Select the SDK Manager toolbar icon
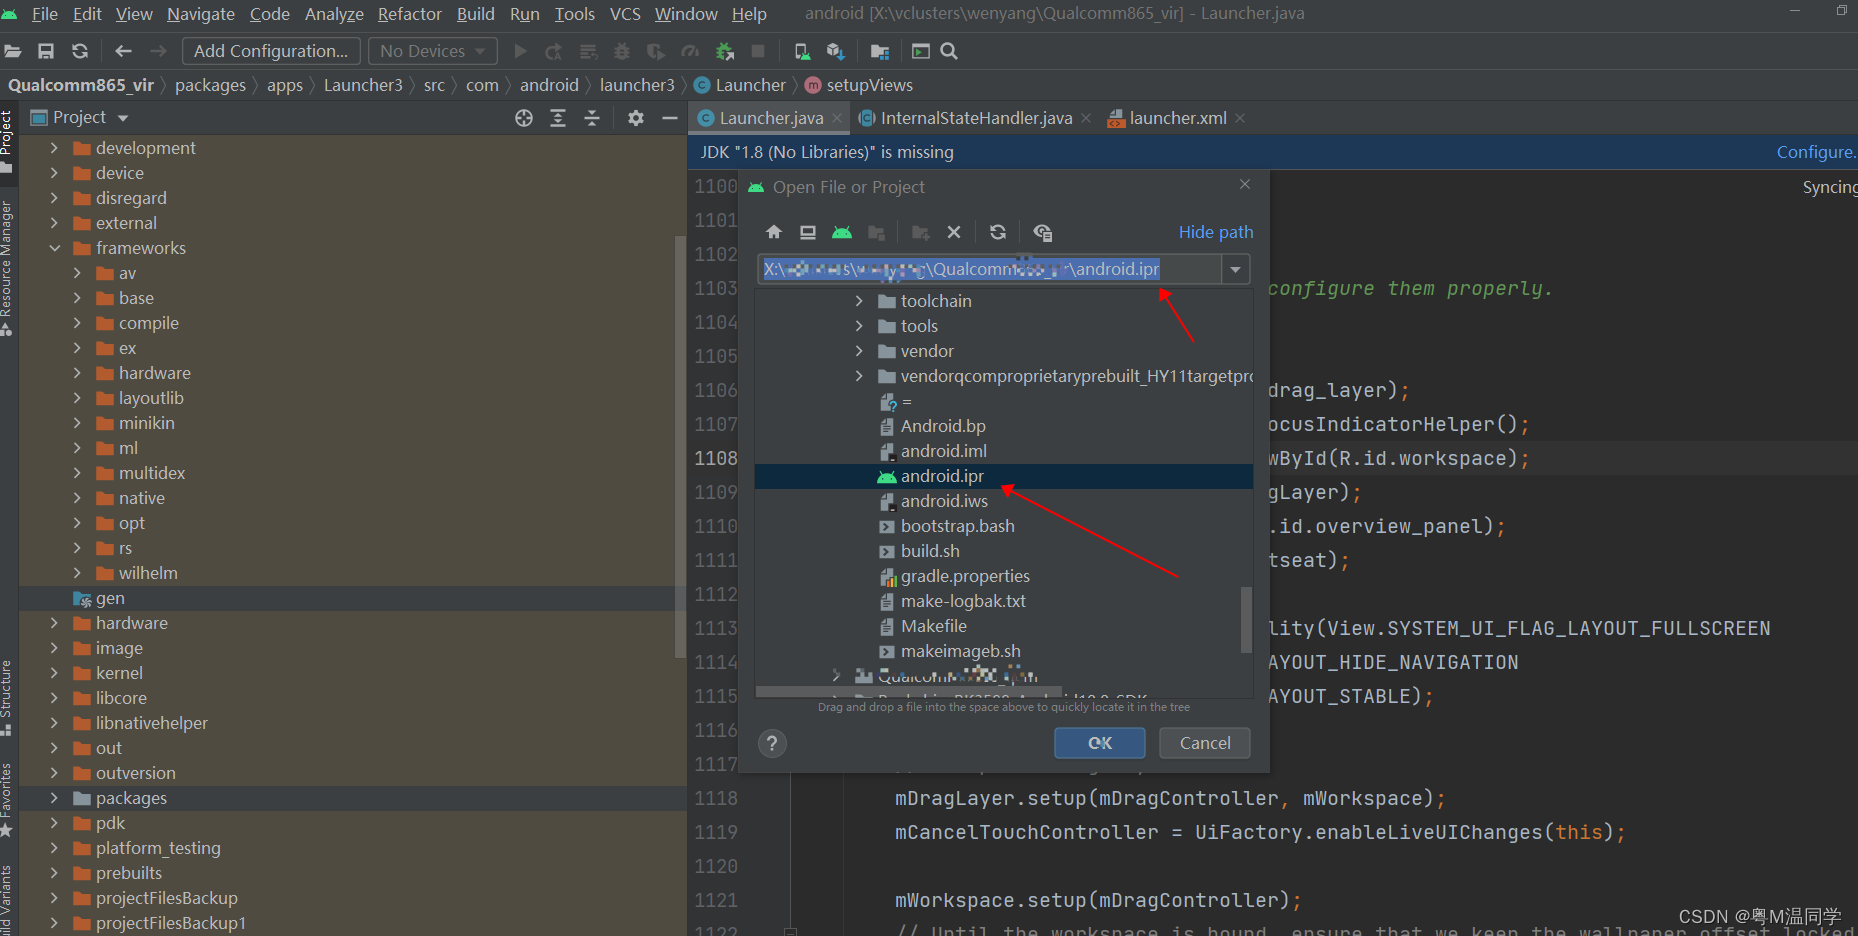 (x=837, y=51)
